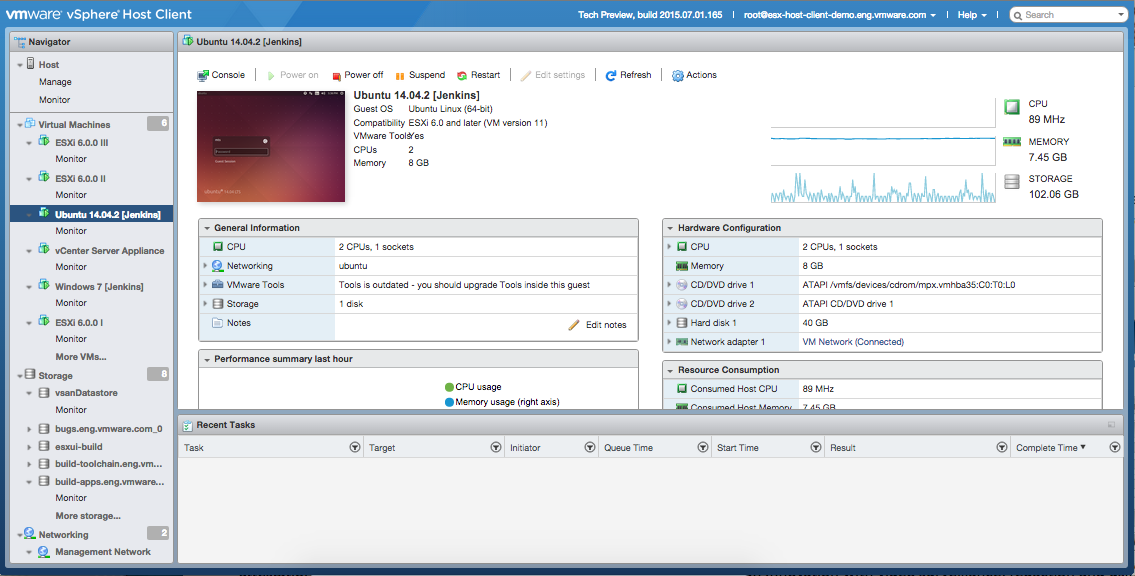Click the Search input field

pos(1068,14)
